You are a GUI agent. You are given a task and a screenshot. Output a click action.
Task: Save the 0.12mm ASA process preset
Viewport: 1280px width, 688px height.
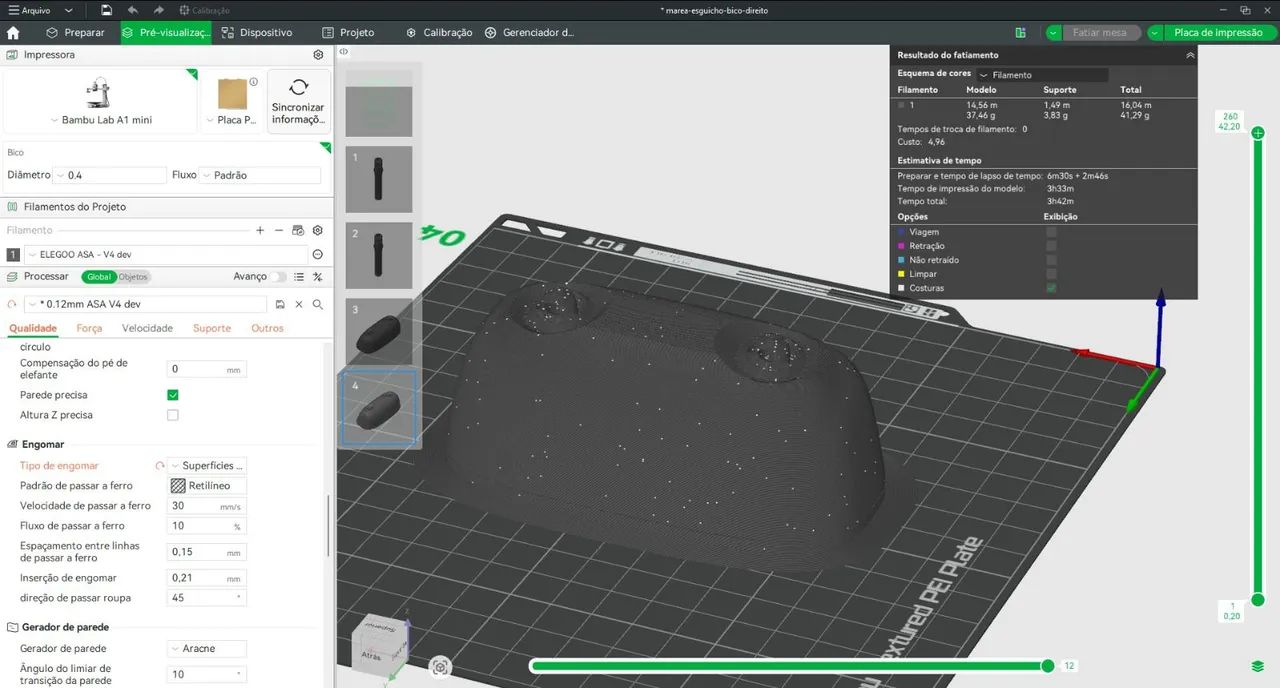coord(280,304)
